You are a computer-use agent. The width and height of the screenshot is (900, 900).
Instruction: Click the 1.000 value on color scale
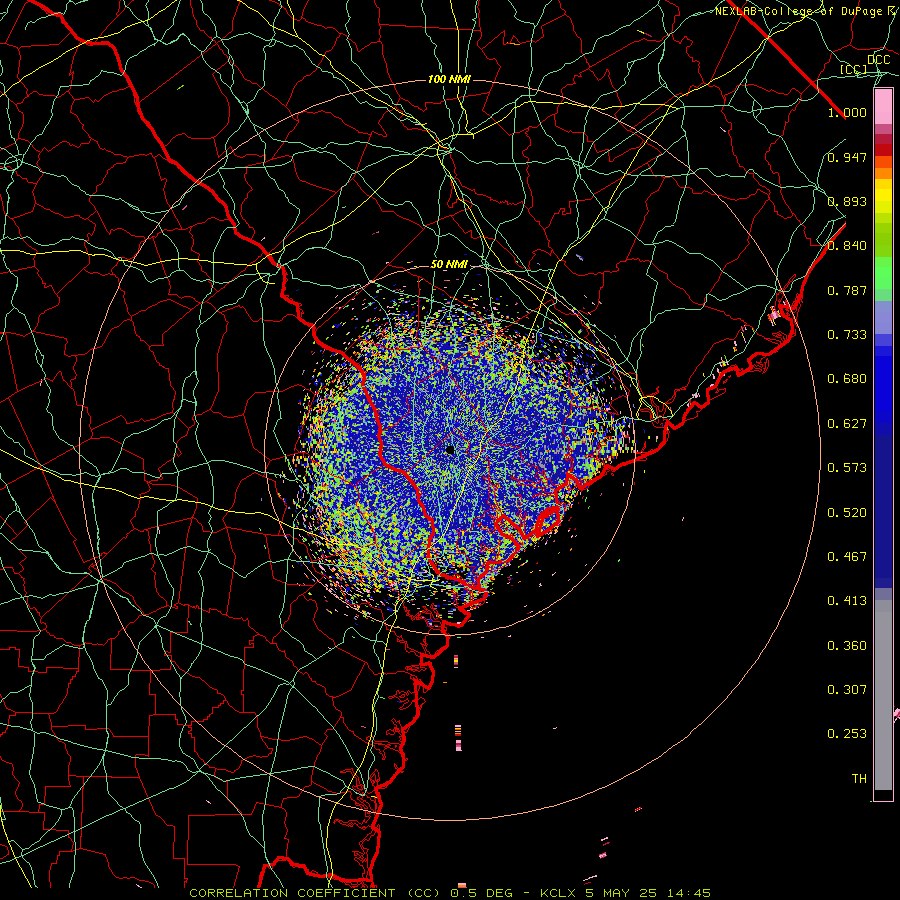pyautogui.click(x=847, y=112)
